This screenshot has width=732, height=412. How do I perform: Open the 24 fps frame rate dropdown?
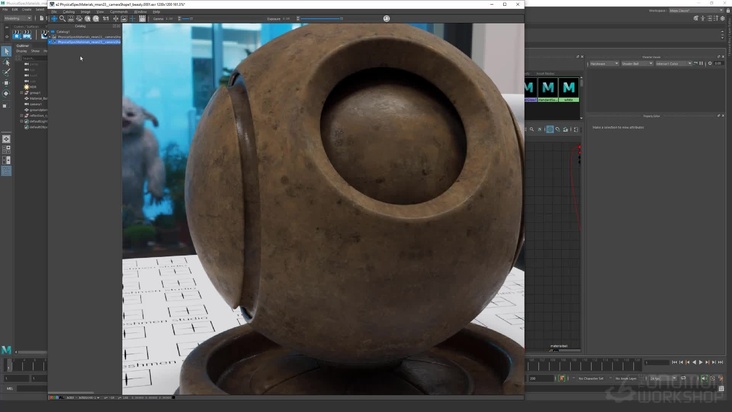pos(663,378)
